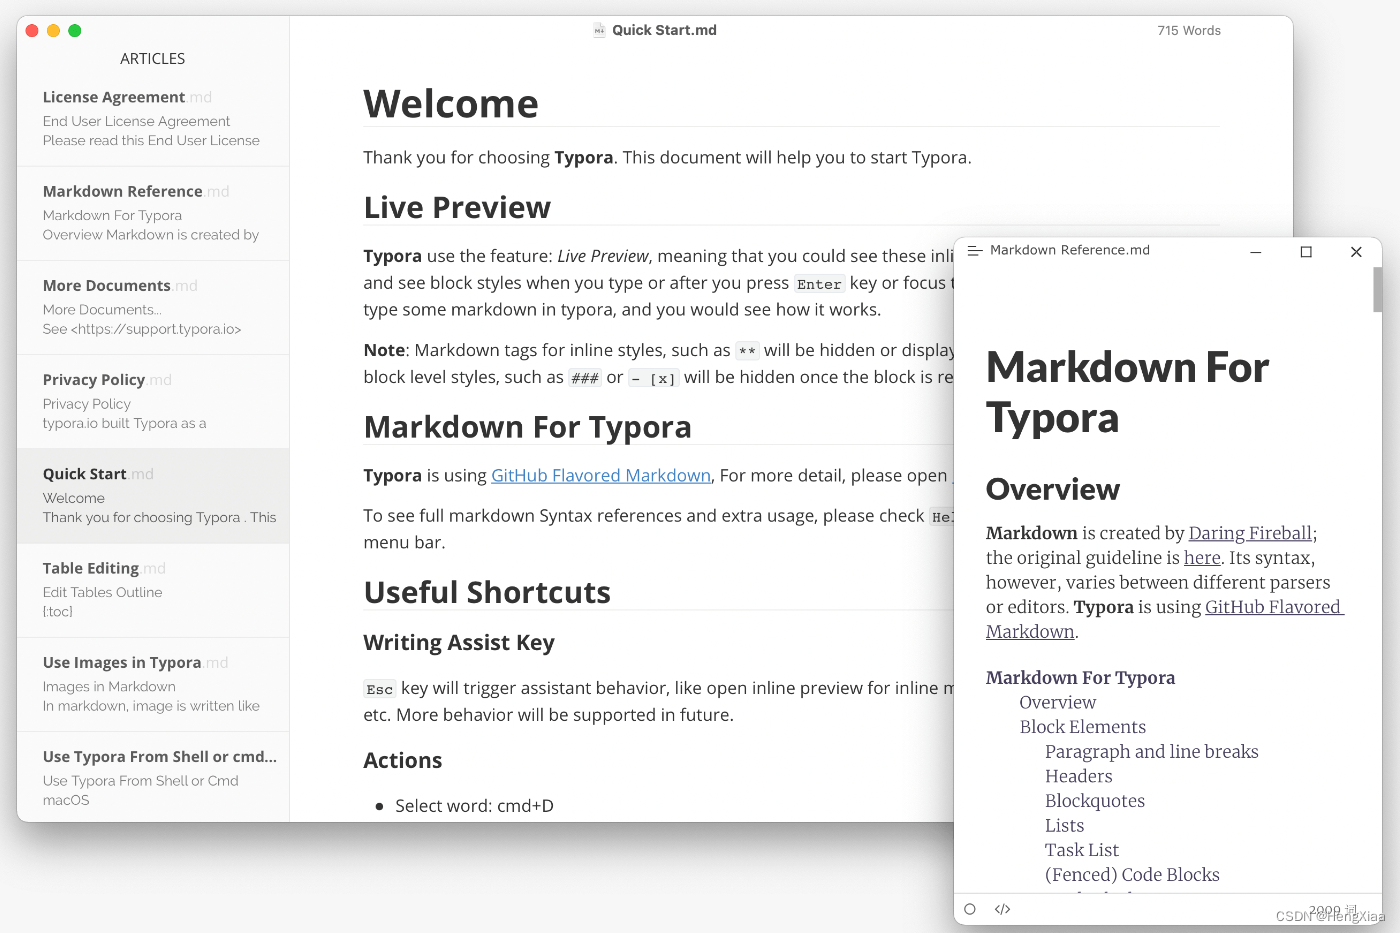Screen dimensions: 1400x933
Task: Go to Task List TOC entry
Action: [1082, 850]
